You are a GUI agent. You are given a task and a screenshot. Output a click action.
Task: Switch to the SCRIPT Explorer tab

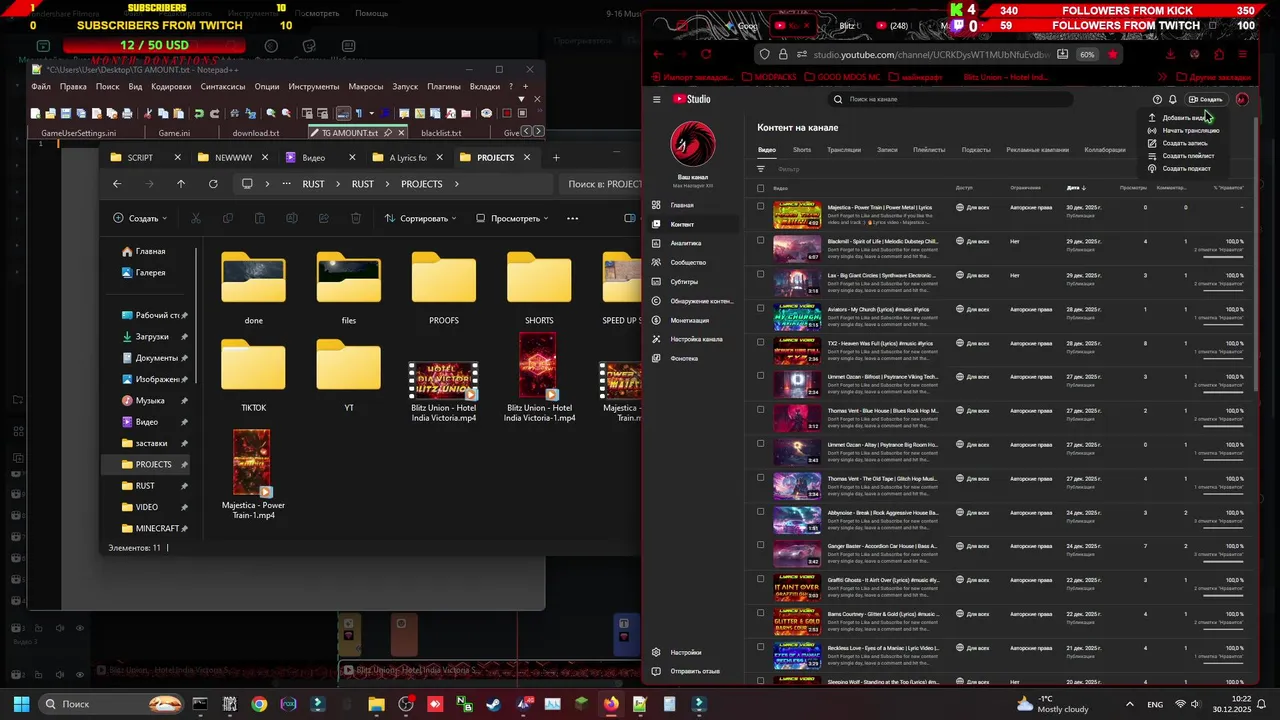[x=145, y=157]
